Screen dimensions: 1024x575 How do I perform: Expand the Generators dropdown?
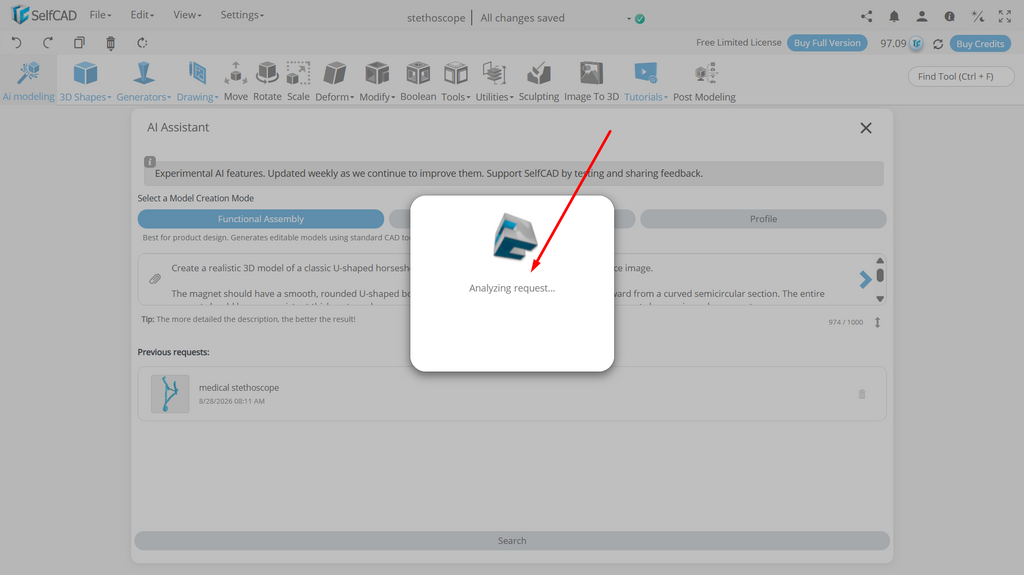pos(144,81)
